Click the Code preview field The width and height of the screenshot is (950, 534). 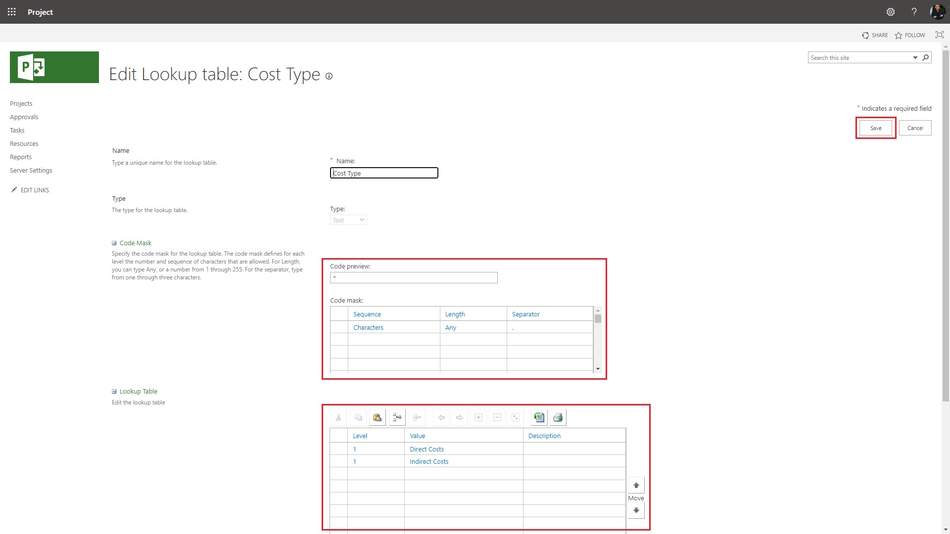pos(414,278)
